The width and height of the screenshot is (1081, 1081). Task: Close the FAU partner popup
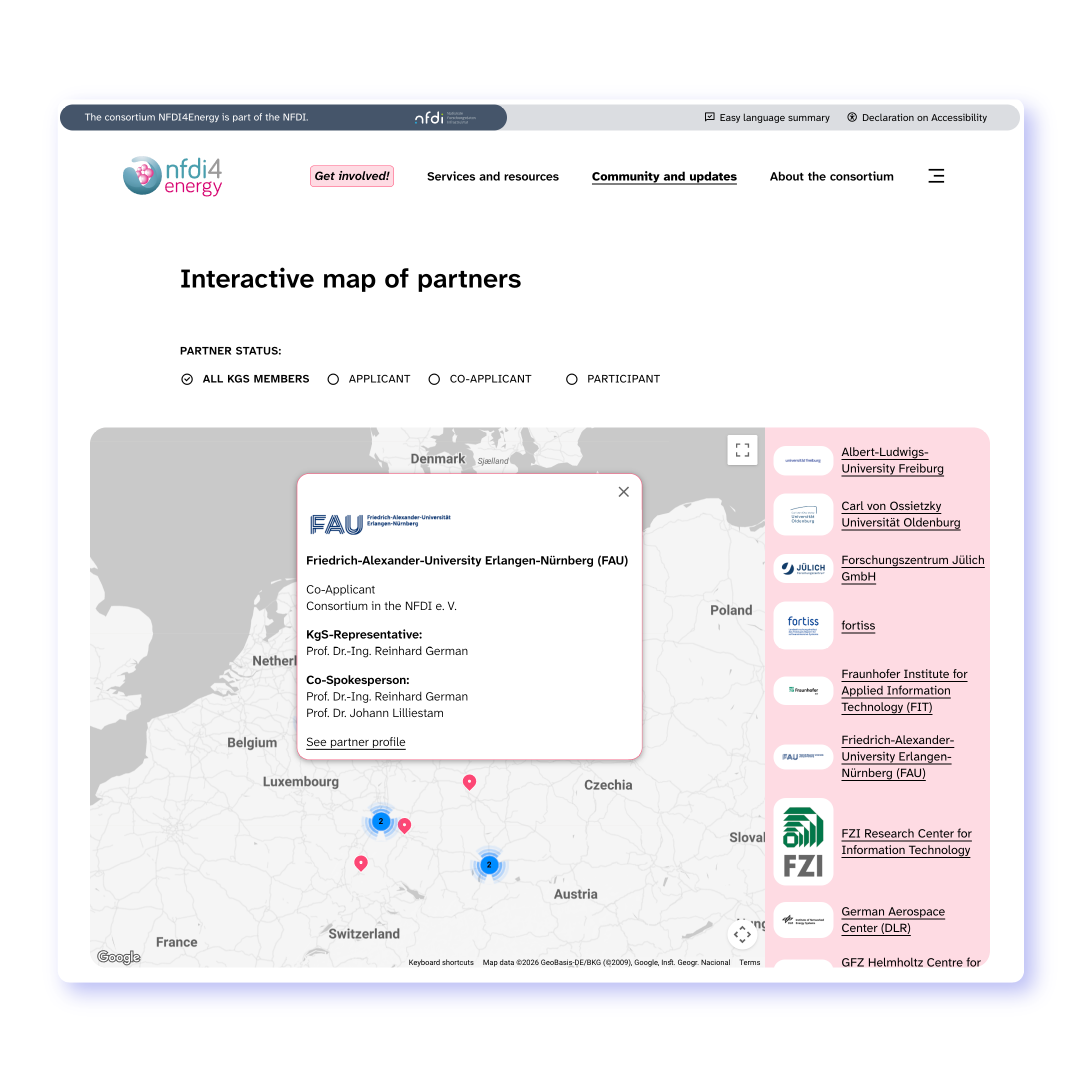[x=624, y=492]
